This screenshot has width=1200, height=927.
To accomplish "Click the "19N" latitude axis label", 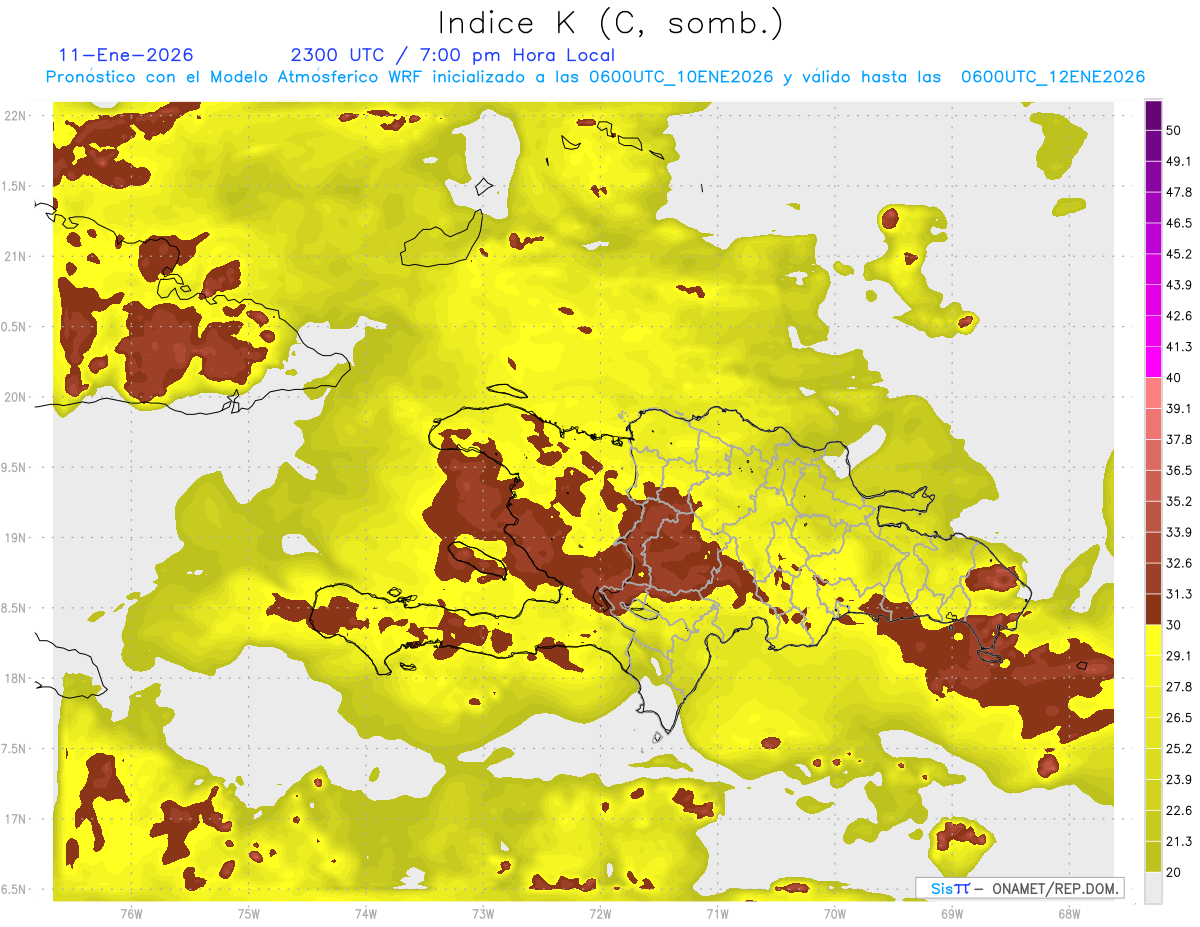I will click(x=16, y=538).
